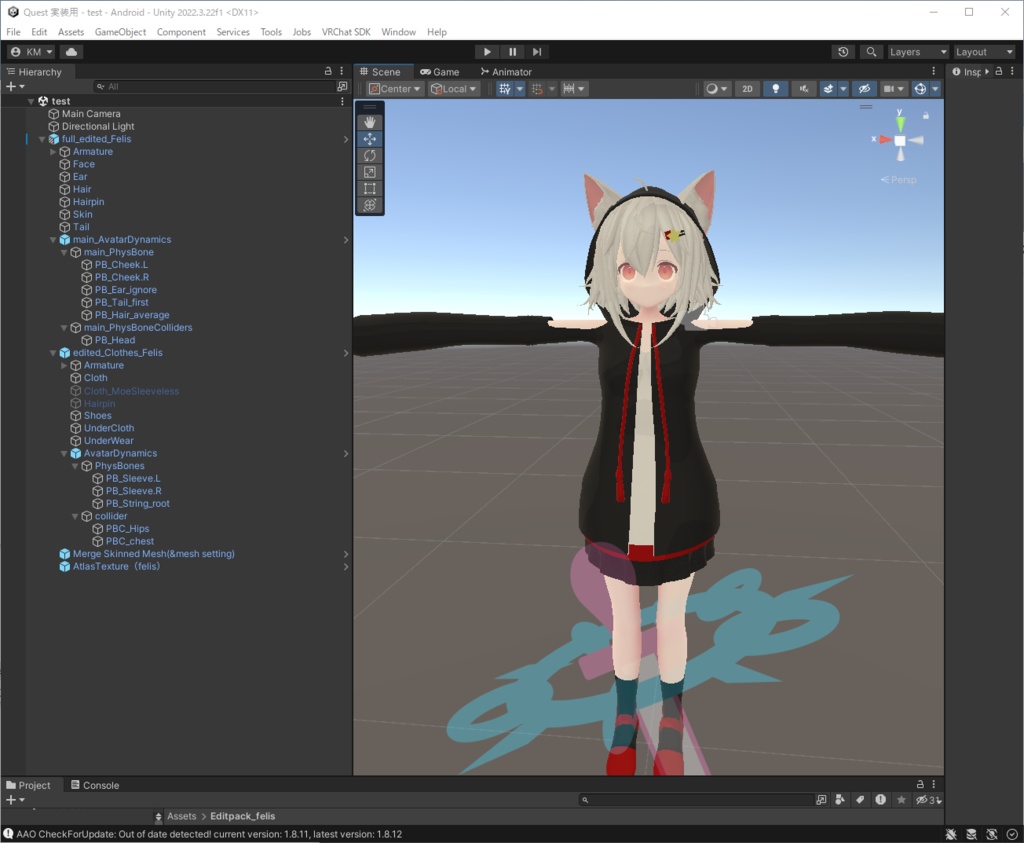Open the Layout dropdown

click(x=984, y=52)
